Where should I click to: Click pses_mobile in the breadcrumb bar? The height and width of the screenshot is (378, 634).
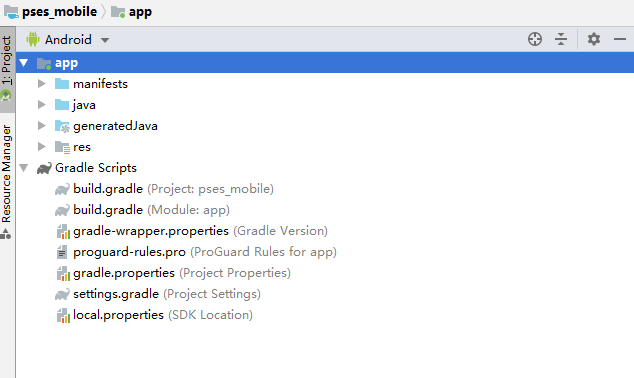59,12
